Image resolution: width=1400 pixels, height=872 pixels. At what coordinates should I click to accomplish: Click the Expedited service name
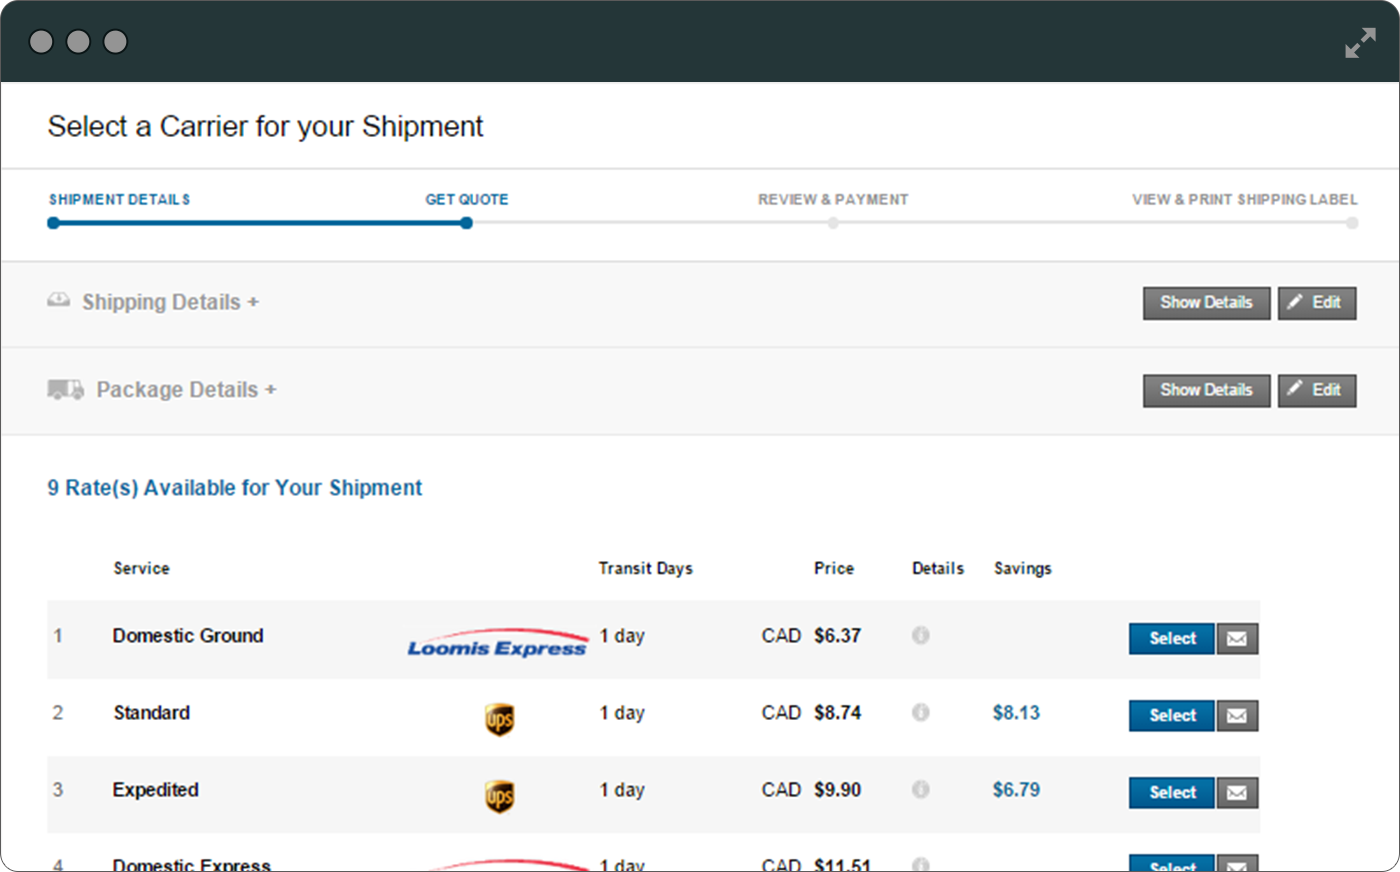click(155, 790)
